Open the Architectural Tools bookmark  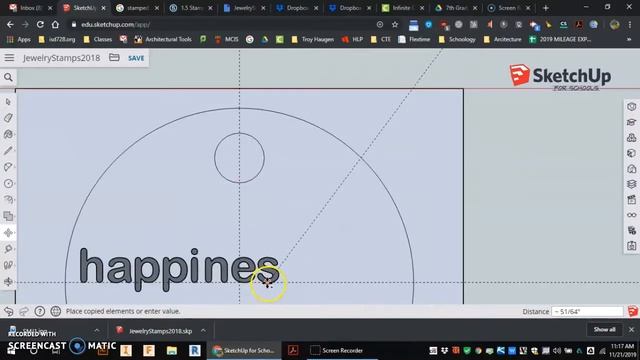click(x=163, y=39)
